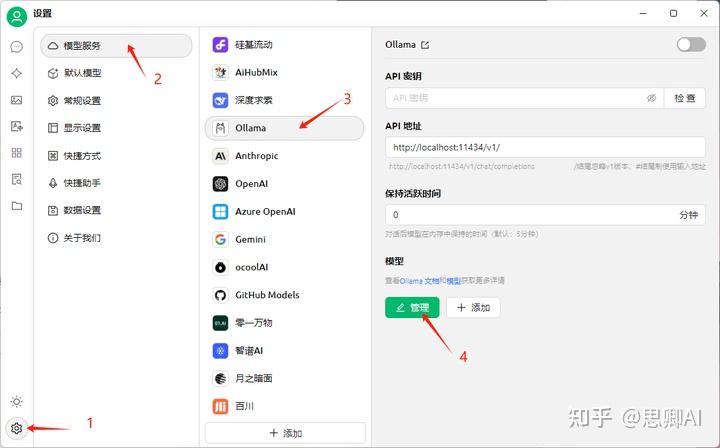Open the 模型 details link
Screen dimensions: 720x448
[454, 280]
